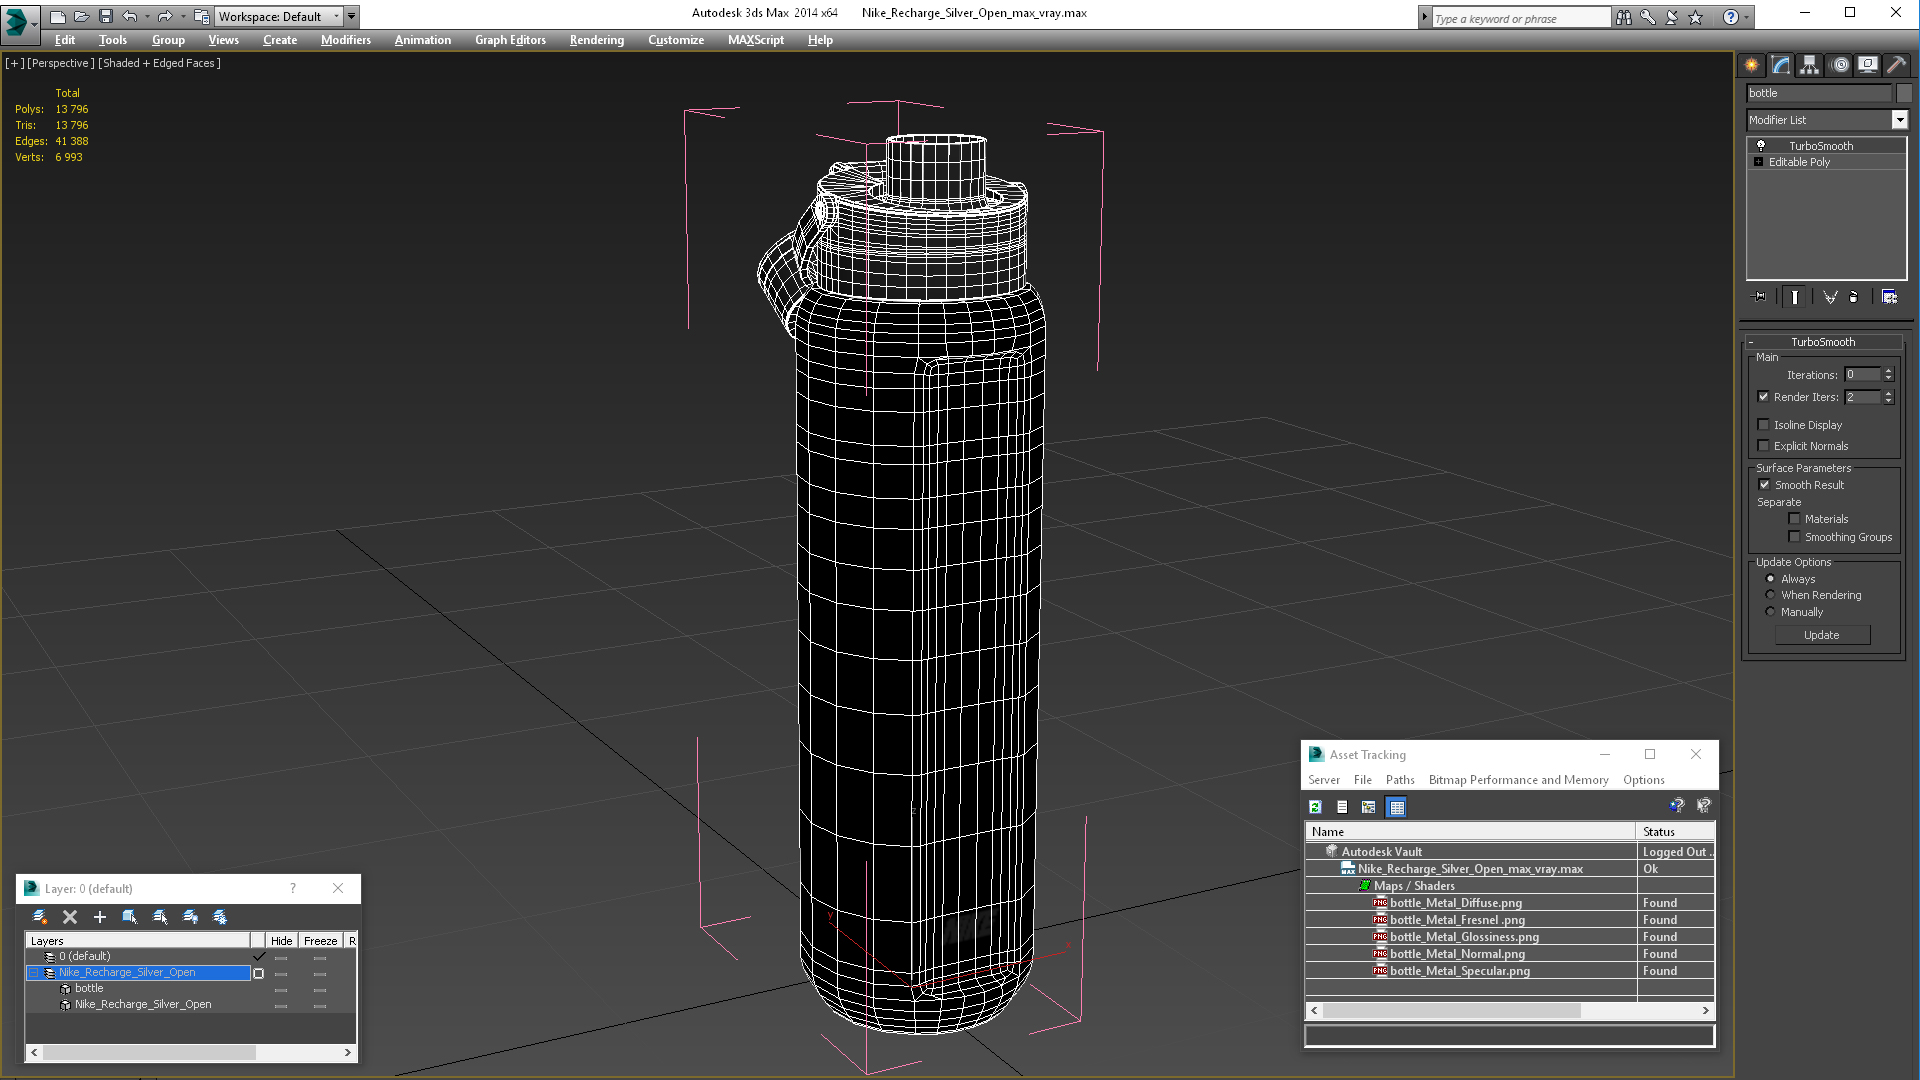This screenshot has height=1080, width=1920.
Task: Open the Utilities hammer panel tab
Action: tap(1896, 65)
